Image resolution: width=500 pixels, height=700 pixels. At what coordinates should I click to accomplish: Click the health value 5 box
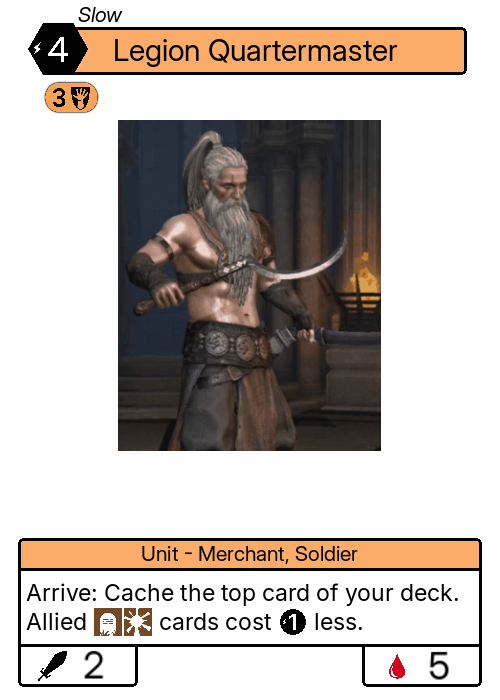point(421,665)
